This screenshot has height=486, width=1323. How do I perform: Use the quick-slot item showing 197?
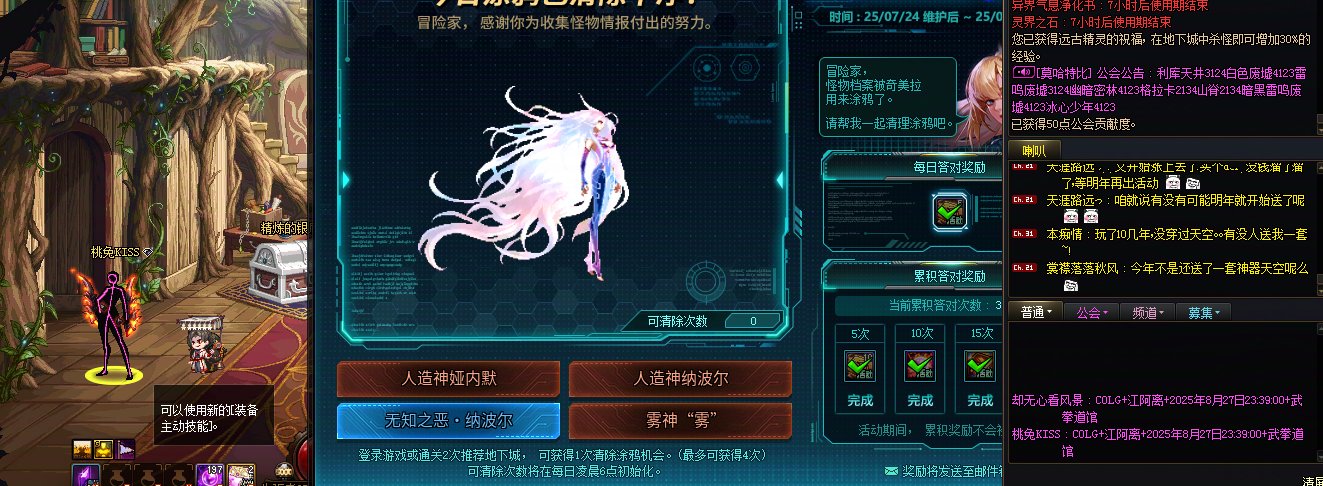click(x=212, y=474)
